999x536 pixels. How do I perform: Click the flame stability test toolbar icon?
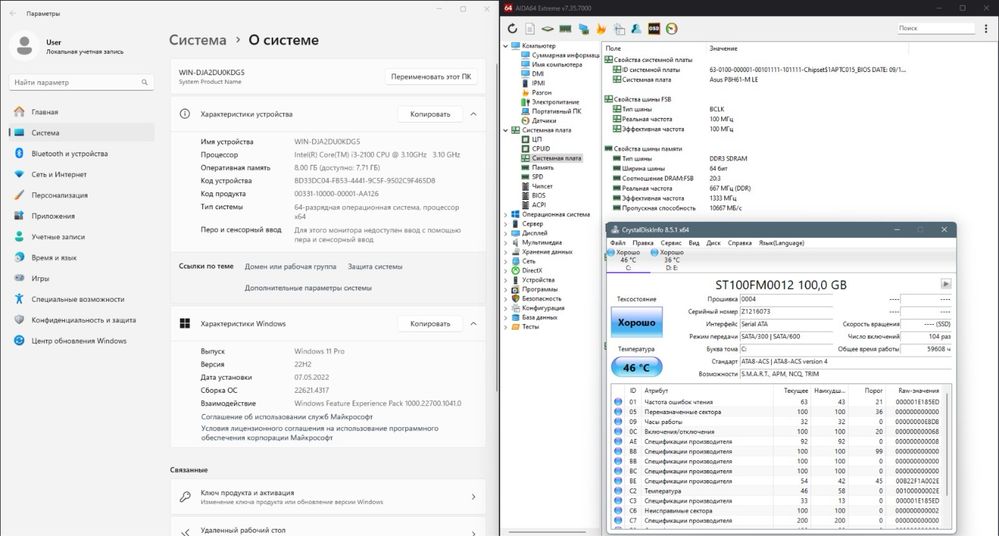pyautogui.click(x=601, y=29)
